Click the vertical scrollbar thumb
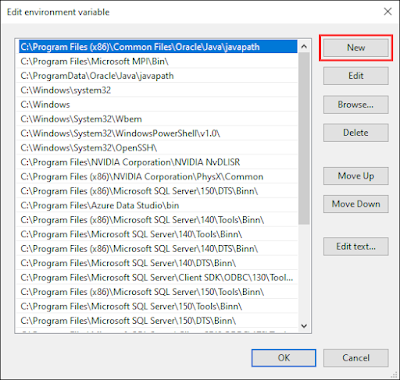400x380 pixels. (x=304, y=138)
